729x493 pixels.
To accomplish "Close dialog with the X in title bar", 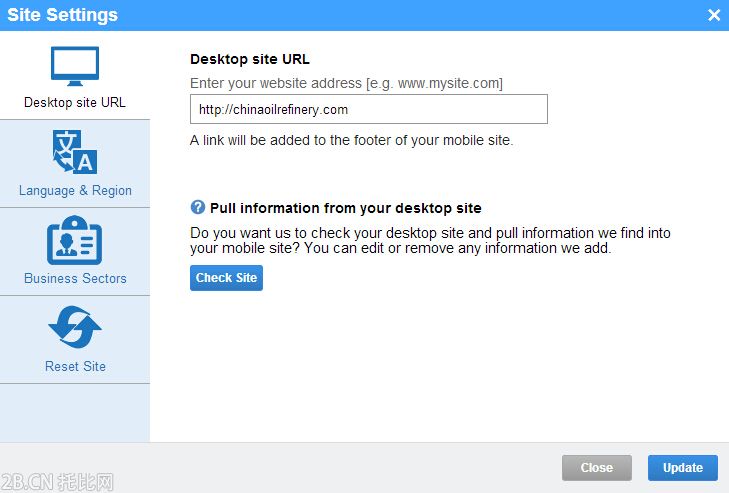I will click(713, 15).
